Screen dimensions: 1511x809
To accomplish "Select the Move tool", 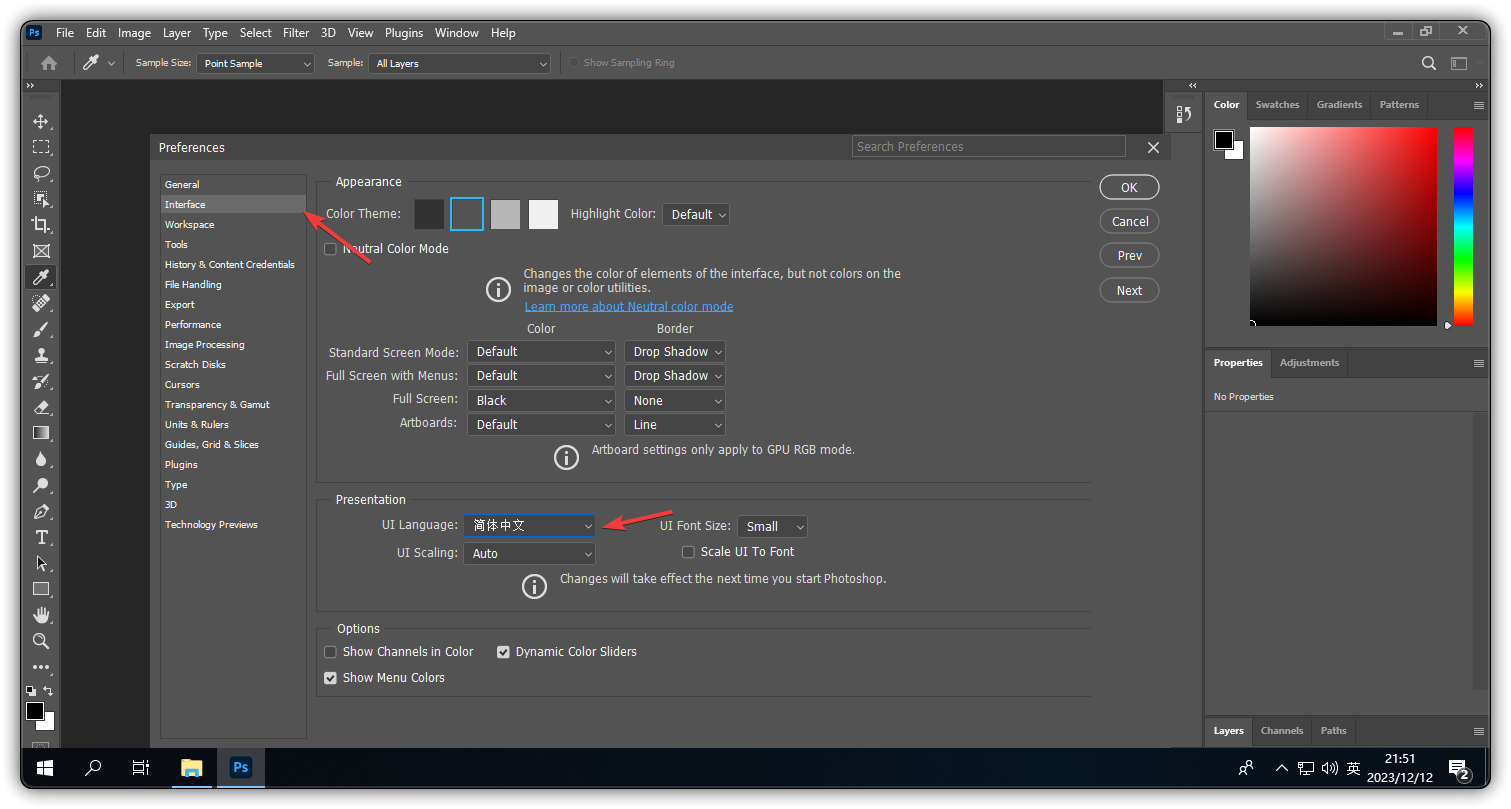I will pos(41,121).
